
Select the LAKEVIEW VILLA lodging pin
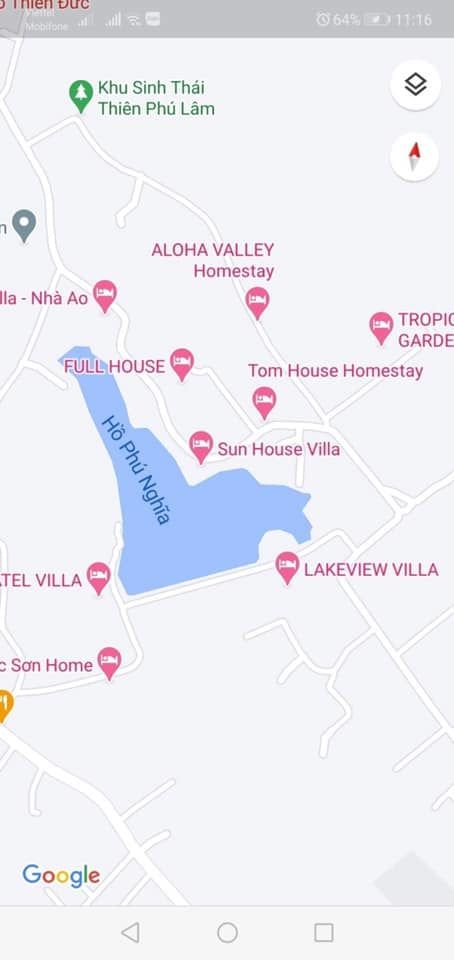pos(287,568)
